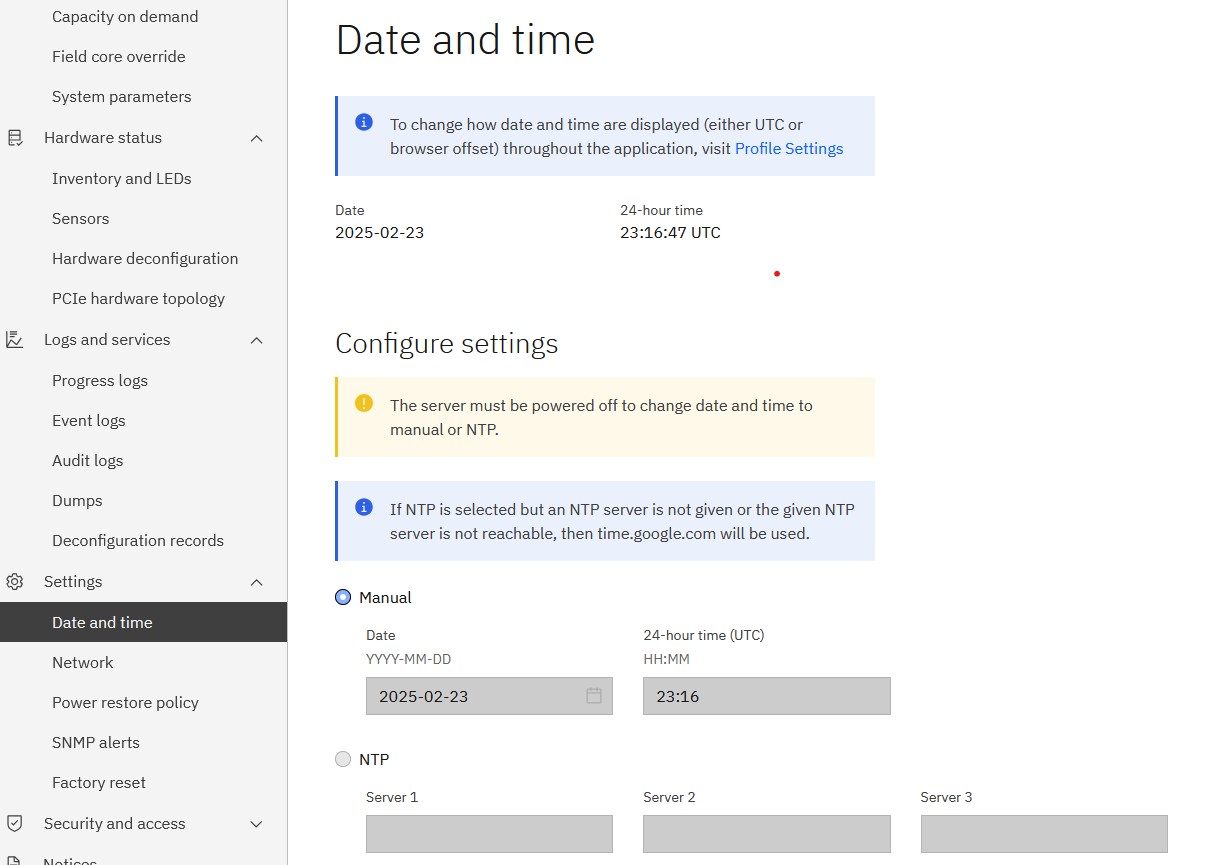
Task: Collapse the Hardware status section
Action: 256,138
